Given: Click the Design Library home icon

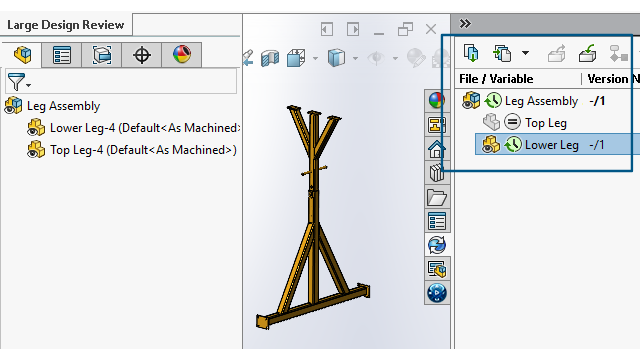Looking at the screenshot, I should click(x=436, y=149).
